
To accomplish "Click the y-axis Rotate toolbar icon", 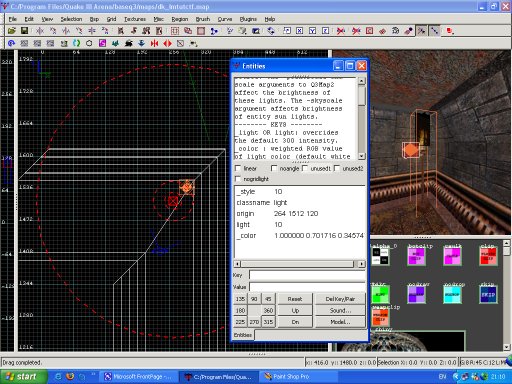I will pyautogui.click(x=79, y=31).
